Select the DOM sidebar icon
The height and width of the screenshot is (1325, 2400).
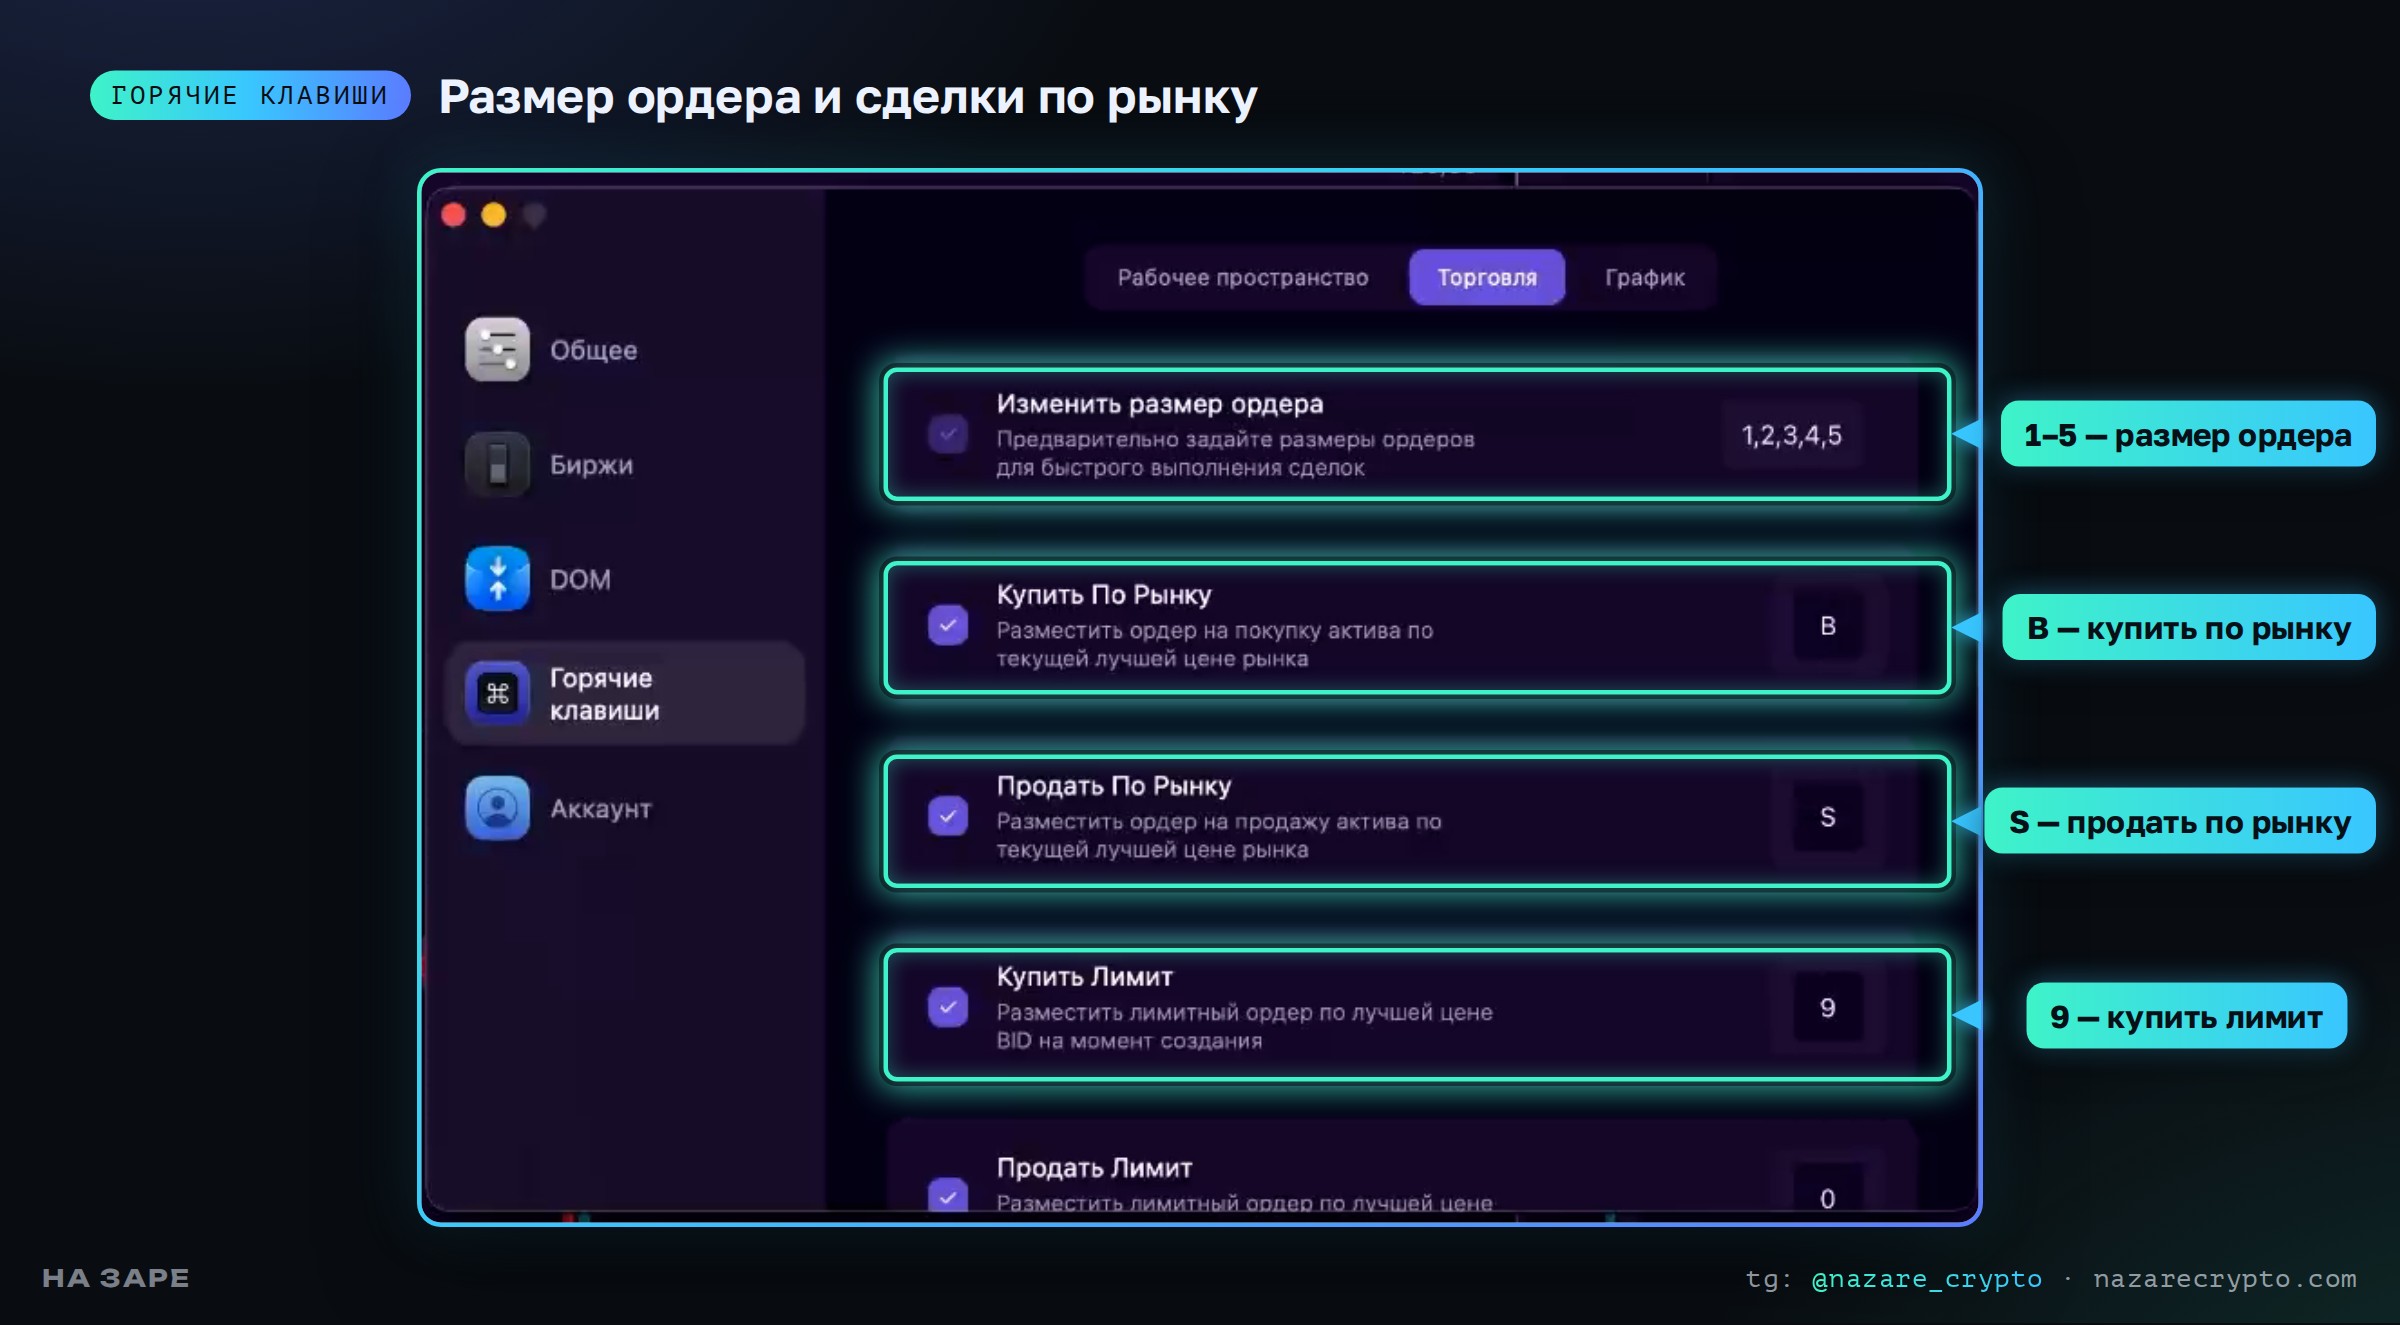point(497,578)
